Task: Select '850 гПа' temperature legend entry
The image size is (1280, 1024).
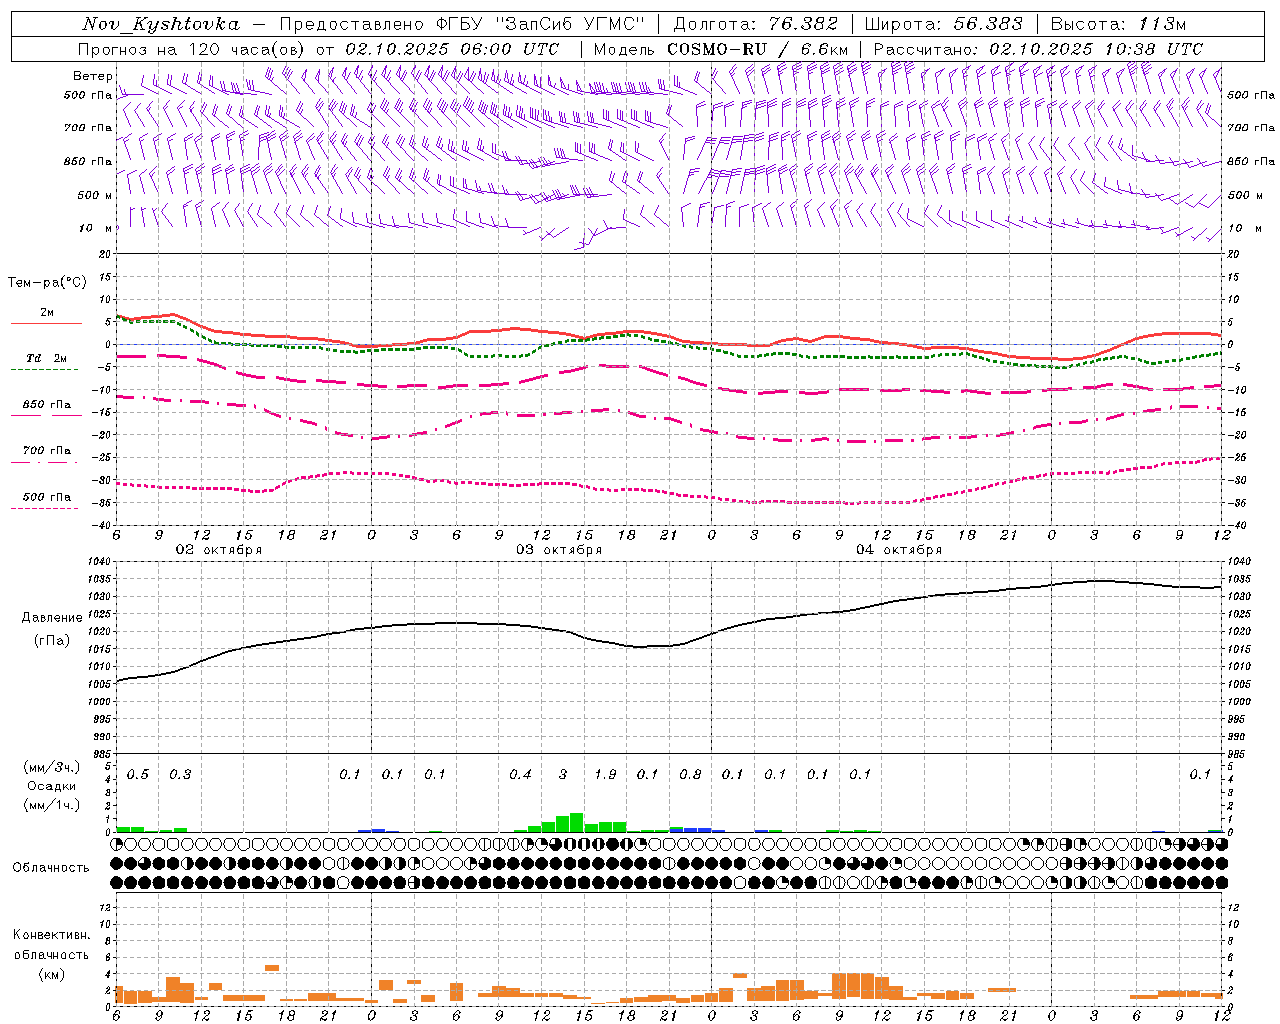Action: (x=47, y=405)
